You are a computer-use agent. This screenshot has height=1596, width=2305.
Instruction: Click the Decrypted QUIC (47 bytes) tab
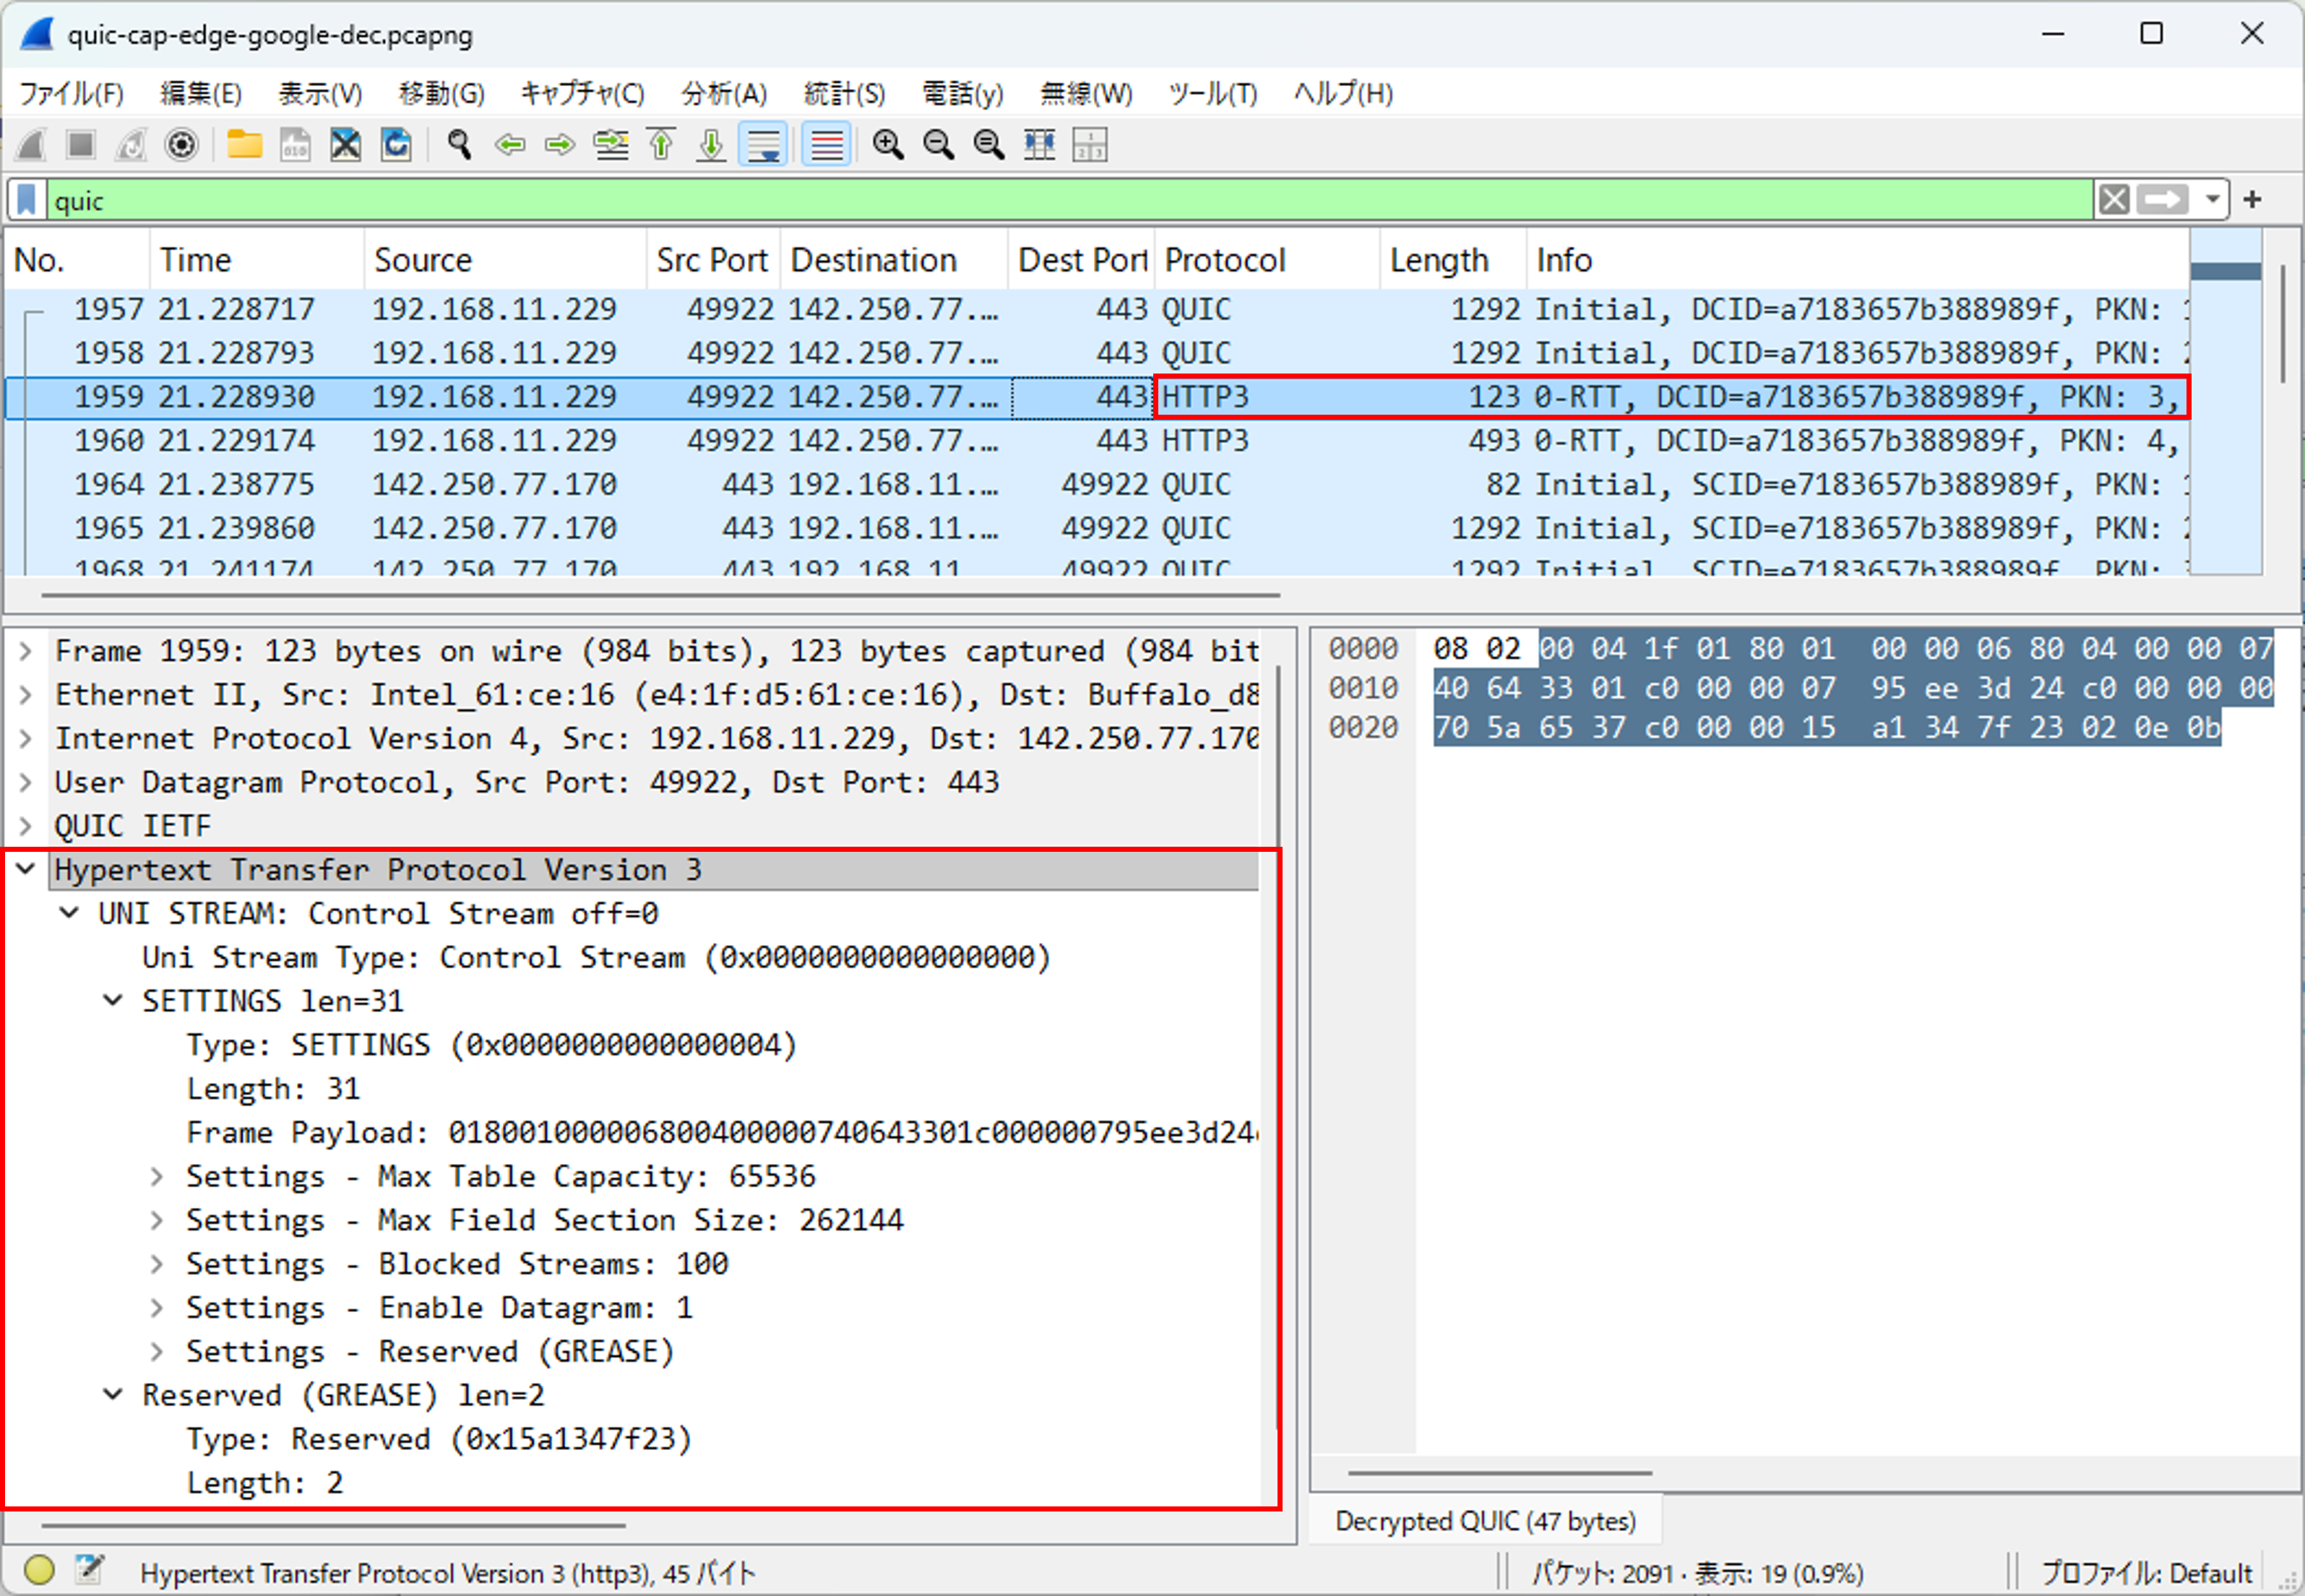pyautogui.click(x=1485, y=1522)
